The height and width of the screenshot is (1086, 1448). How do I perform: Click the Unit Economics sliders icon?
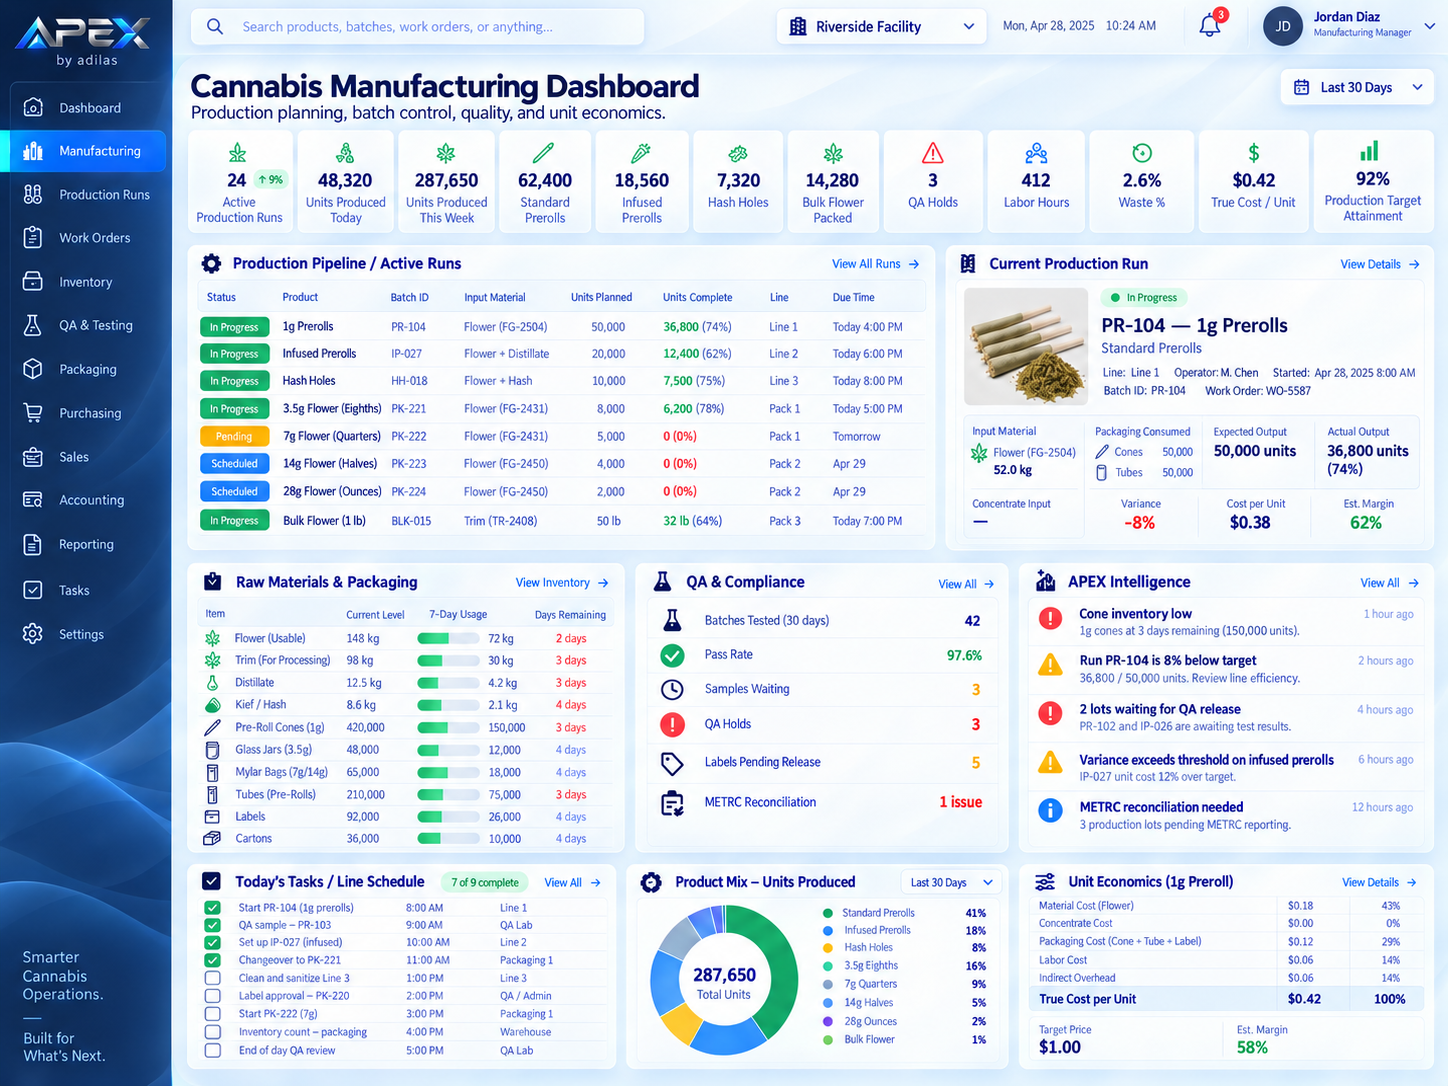coord(1045,882)
